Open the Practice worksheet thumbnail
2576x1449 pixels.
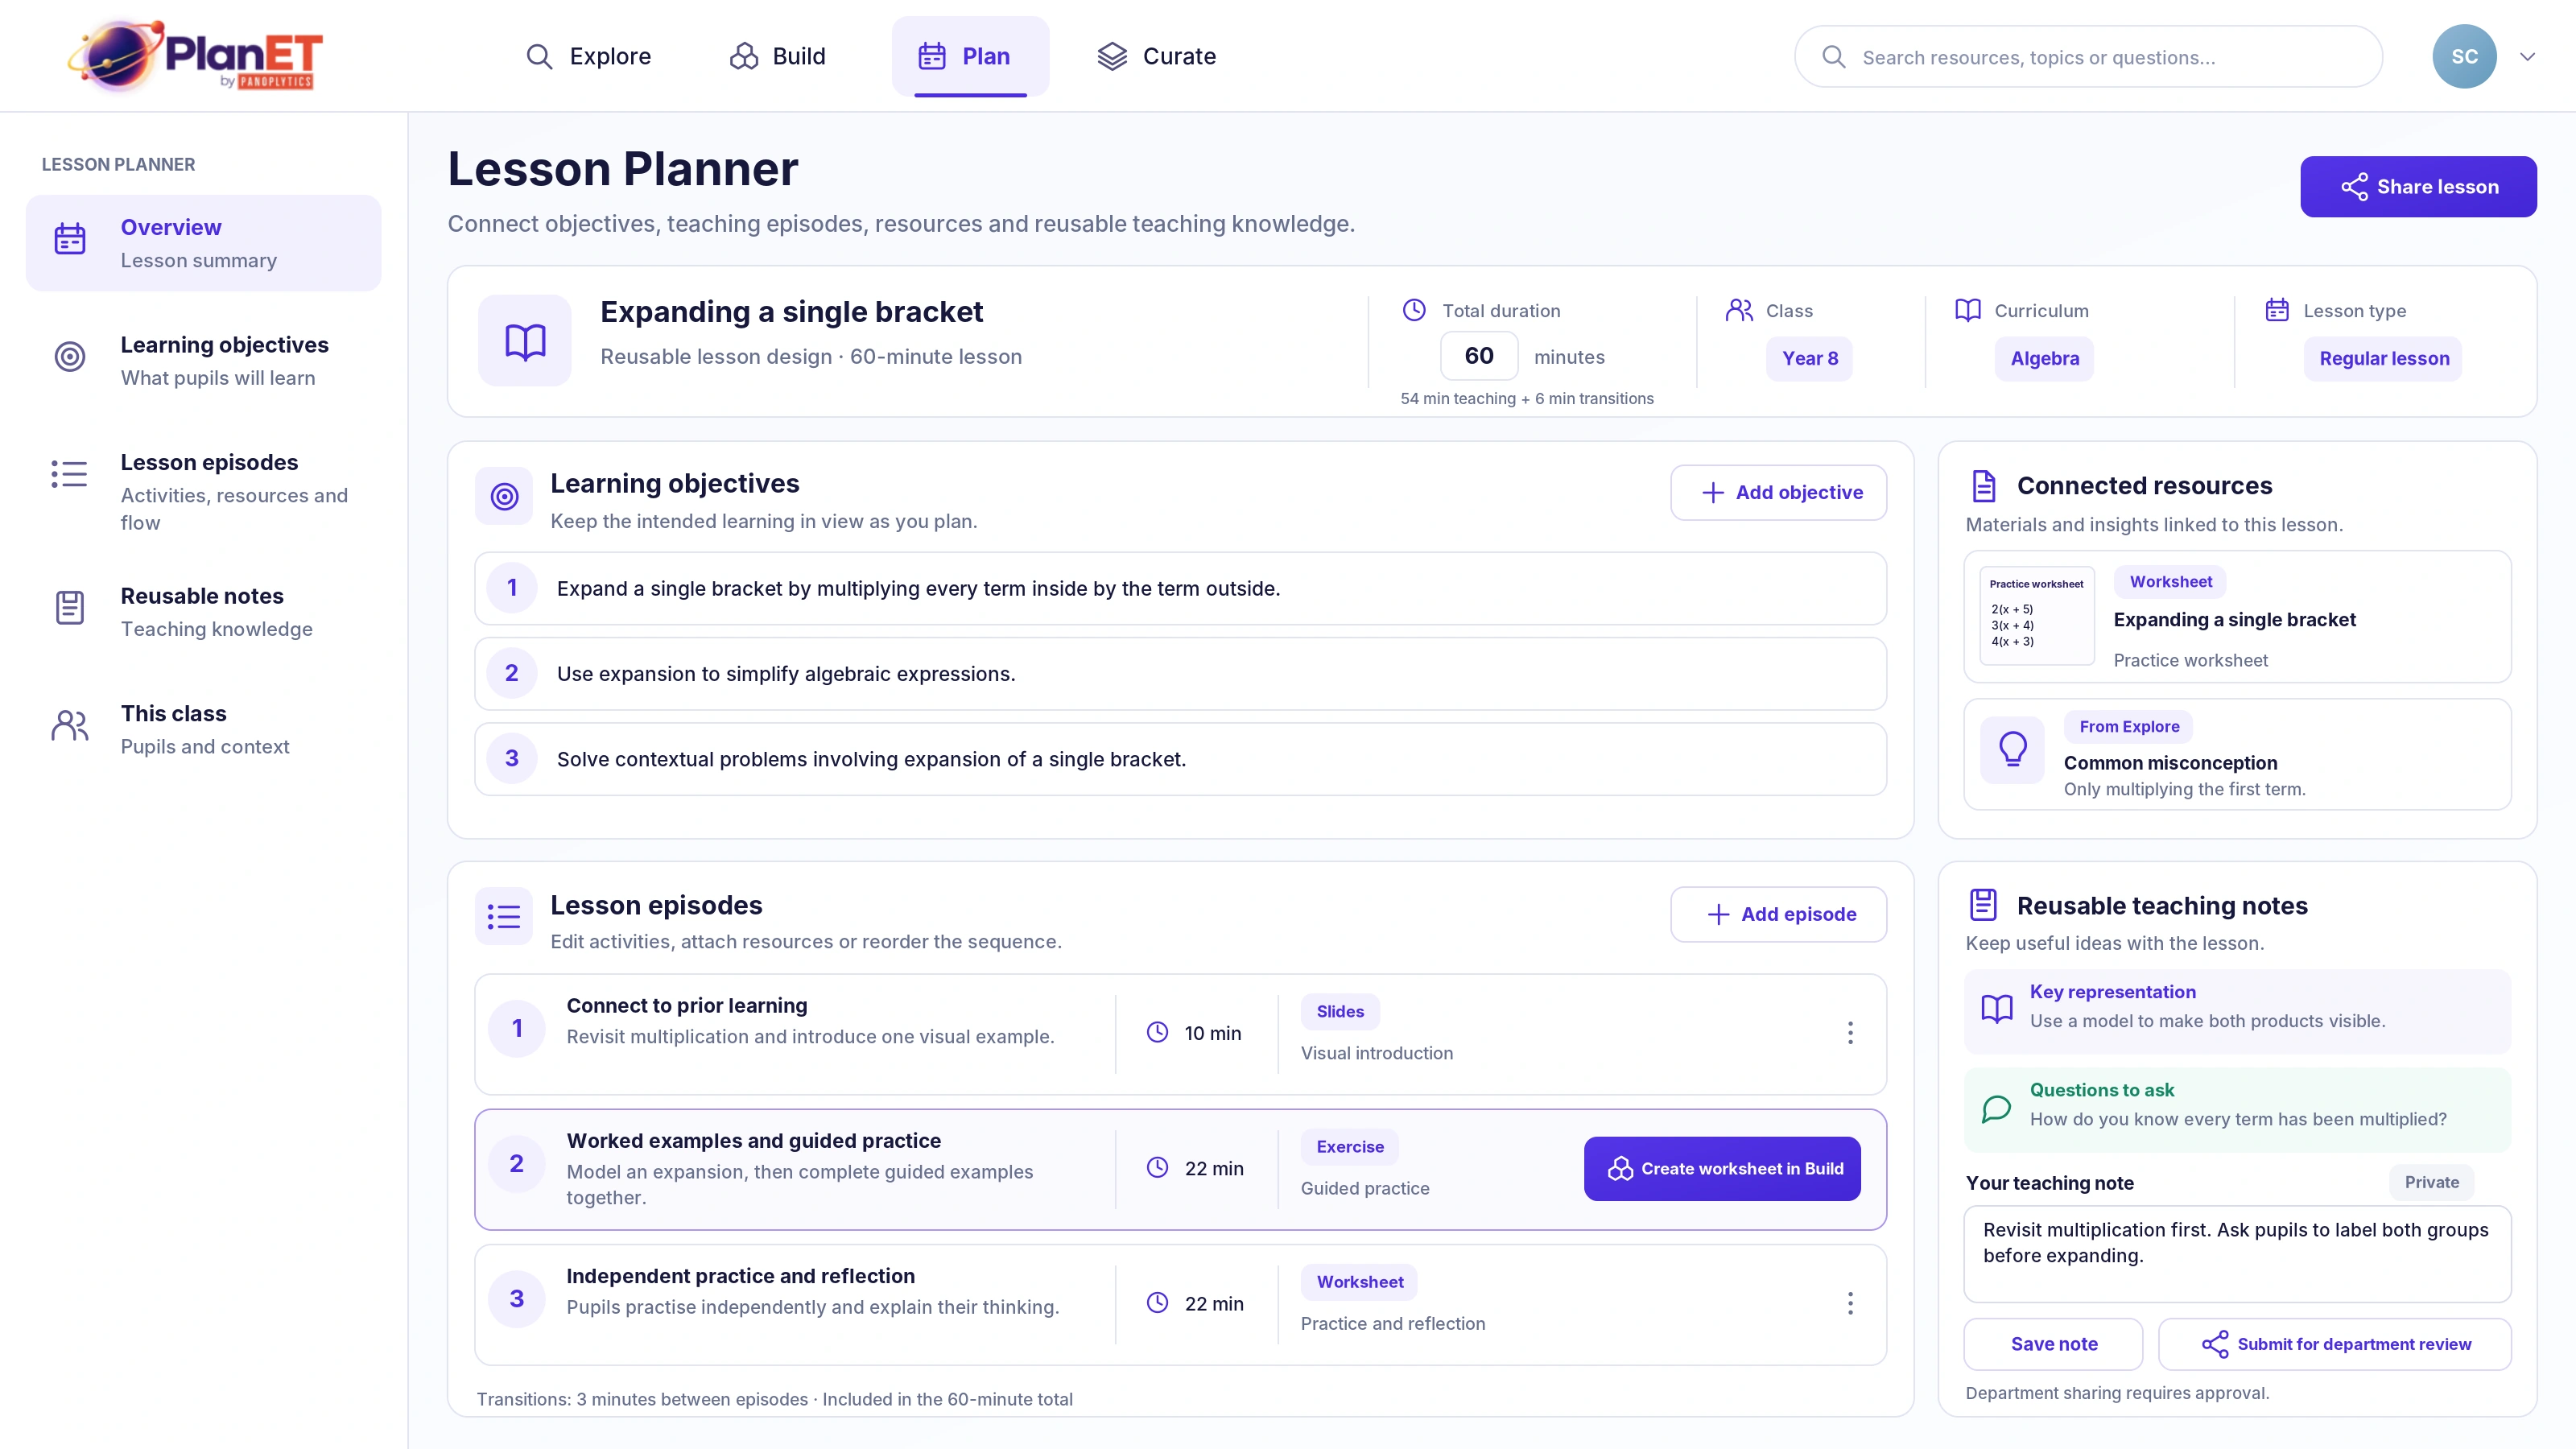[2037, 615]
